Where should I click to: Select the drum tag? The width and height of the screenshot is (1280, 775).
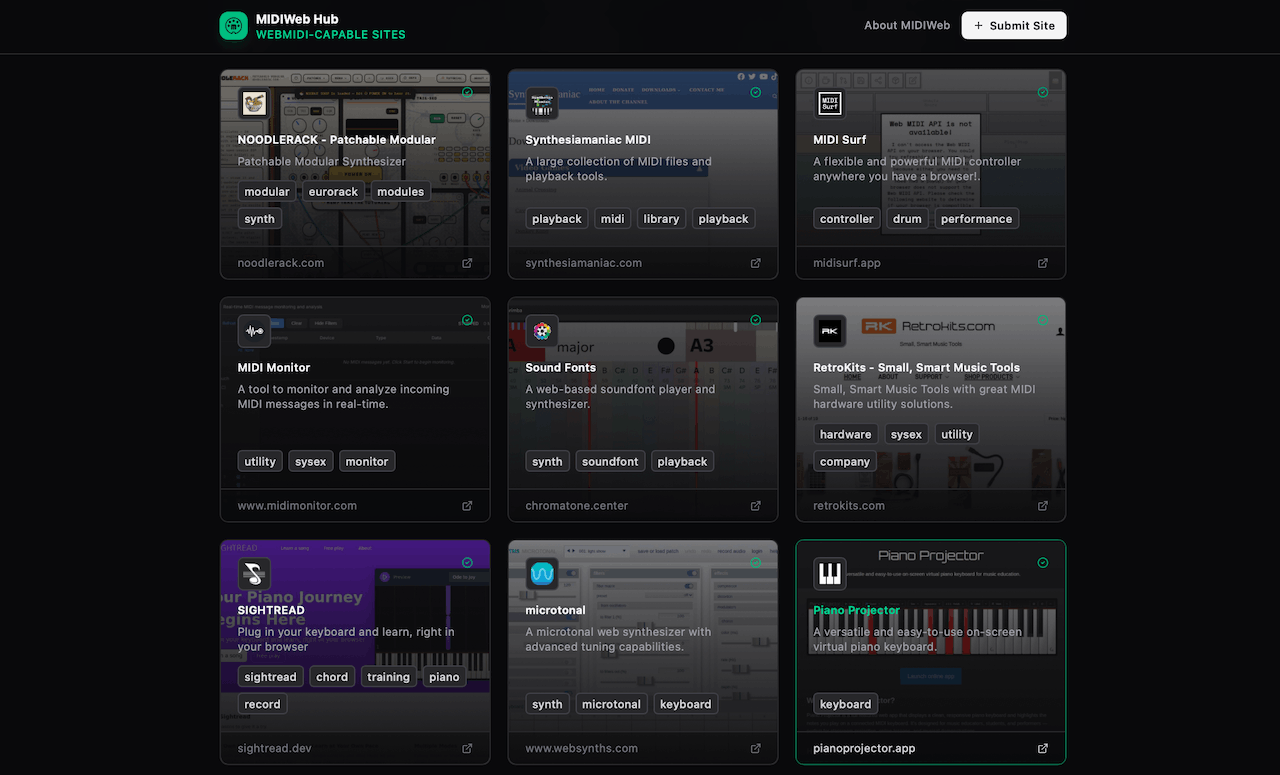point(907,219)
